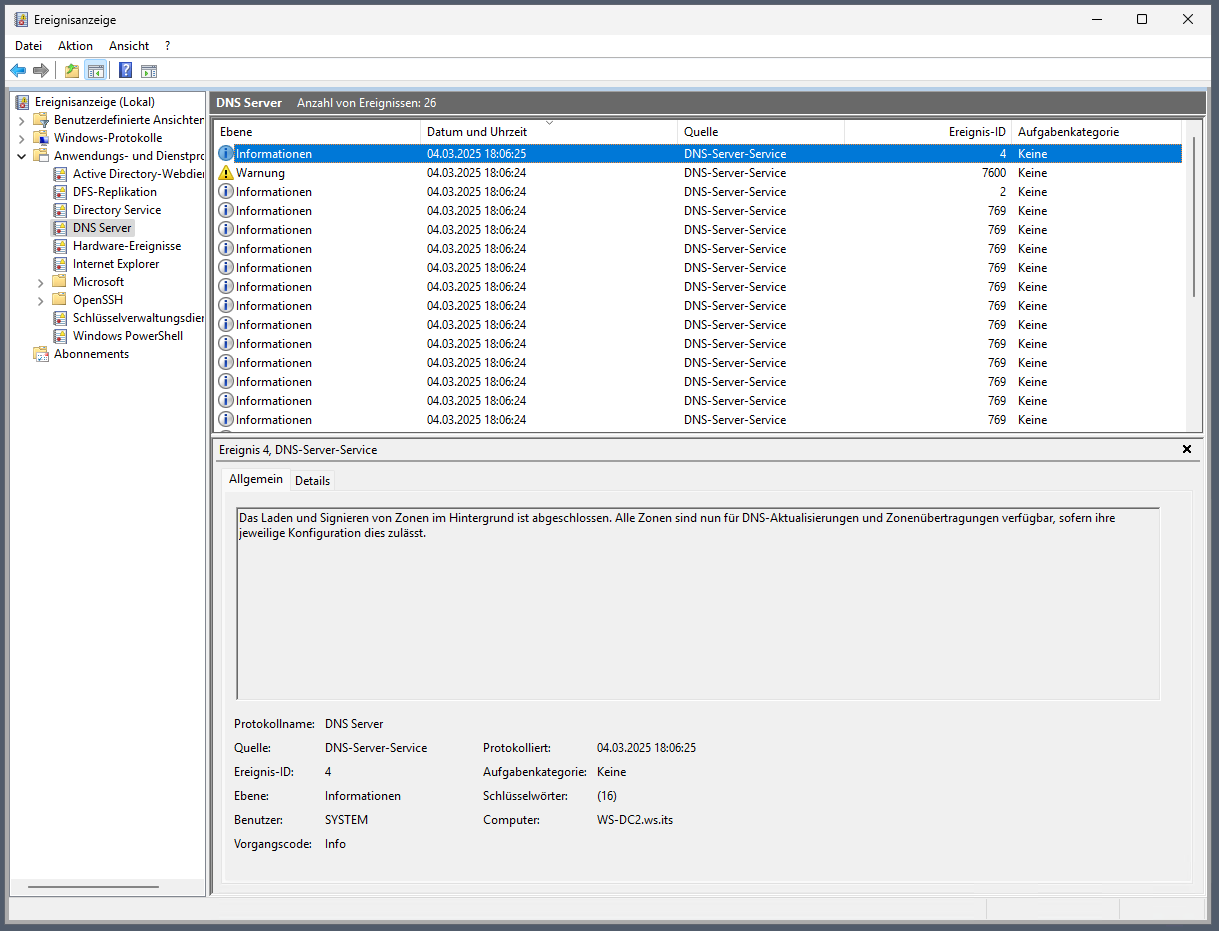Click the Windows PowerShell log icon
The width and height of the screenshot is (1219, 931).
click(x=60, y=336)
